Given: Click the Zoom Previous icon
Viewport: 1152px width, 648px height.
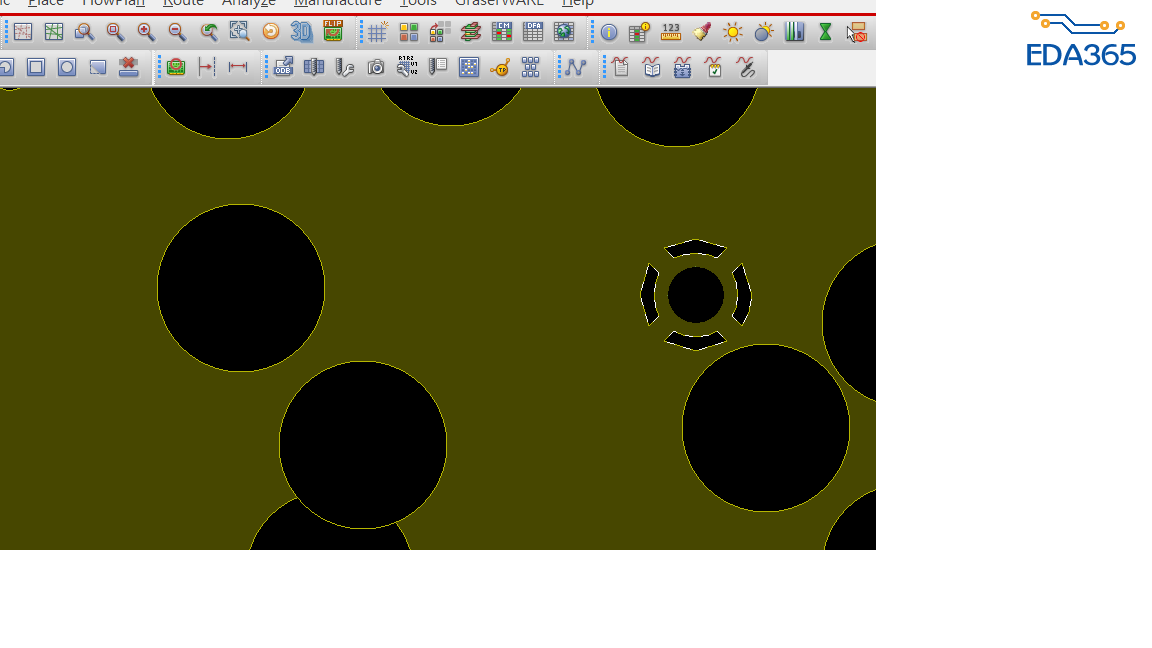Looking at the screenshot, I should pyautogui.click(x=209, y=32).
